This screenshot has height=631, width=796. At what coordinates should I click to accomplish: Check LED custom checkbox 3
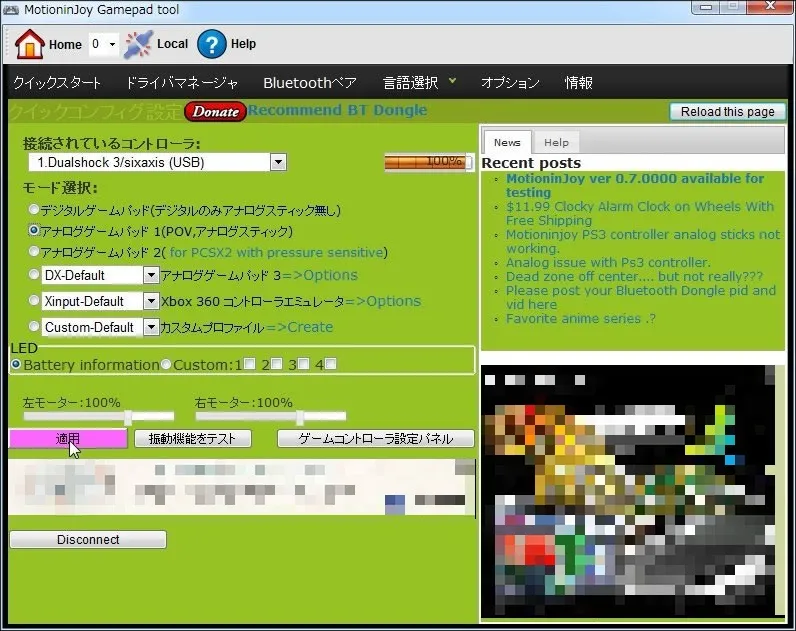point(304,363)
